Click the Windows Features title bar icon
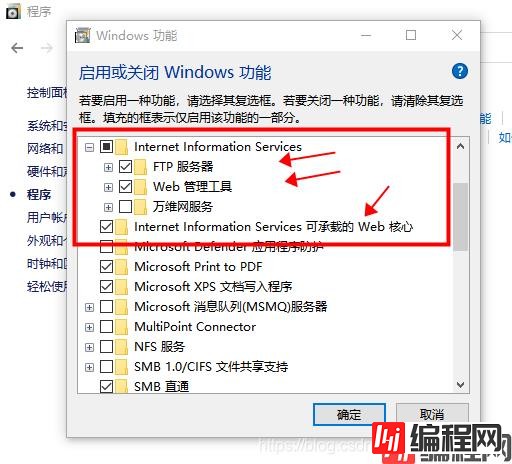 (x=82, y=35)
